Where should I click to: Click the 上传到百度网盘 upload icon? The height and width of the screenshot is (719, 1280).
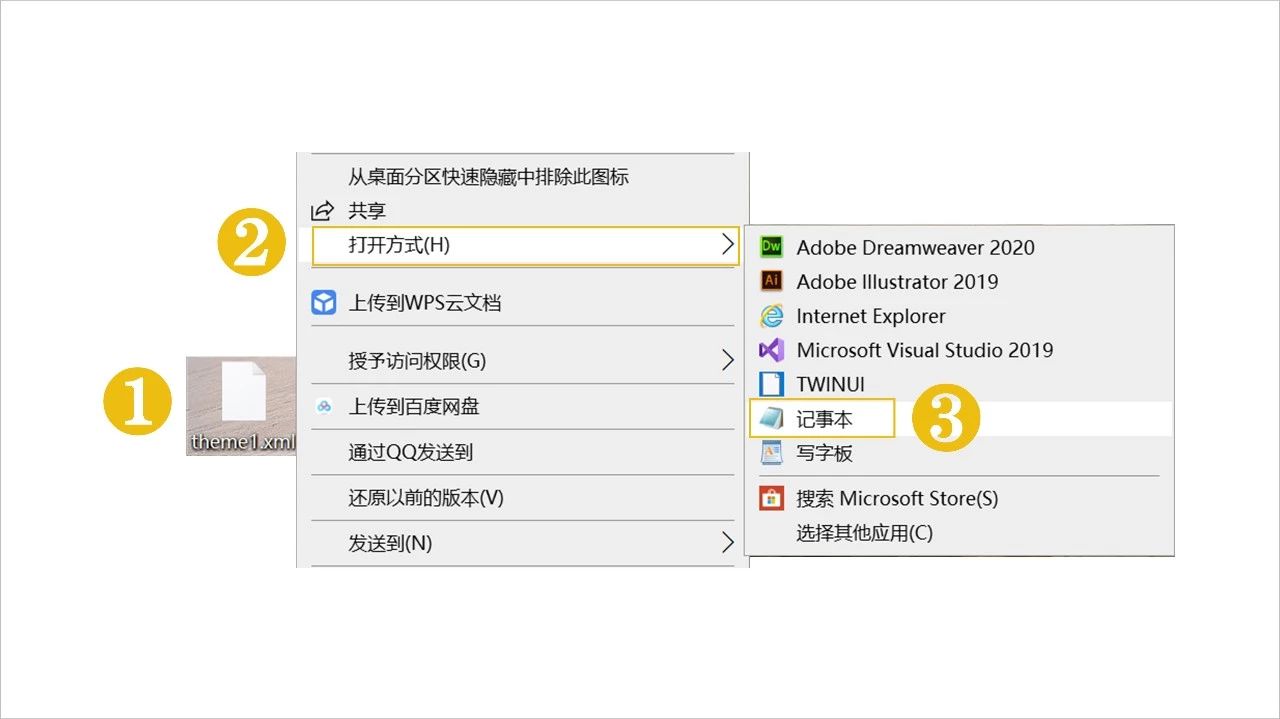point(323,406)
